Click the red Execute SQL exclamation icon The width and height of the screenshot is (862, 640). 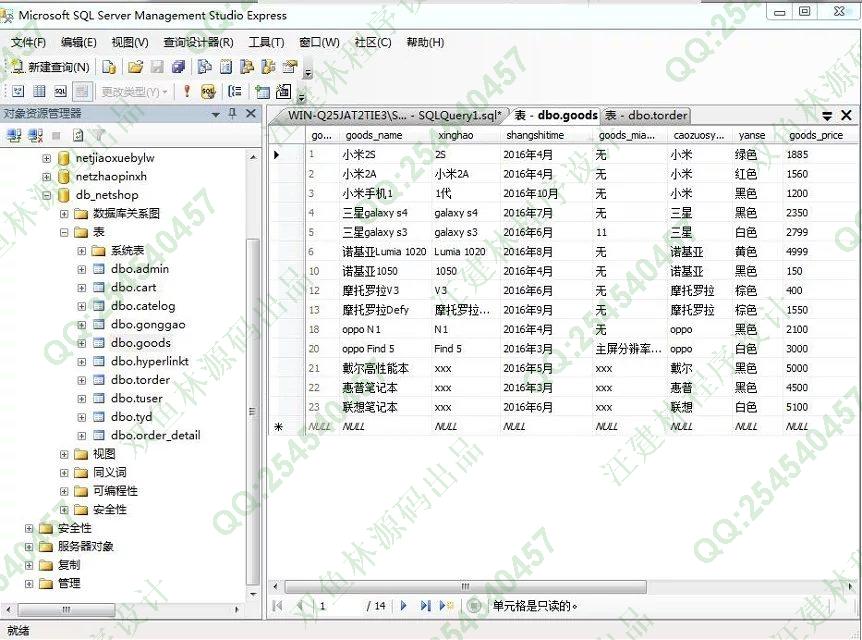click(x=187, y=91)
